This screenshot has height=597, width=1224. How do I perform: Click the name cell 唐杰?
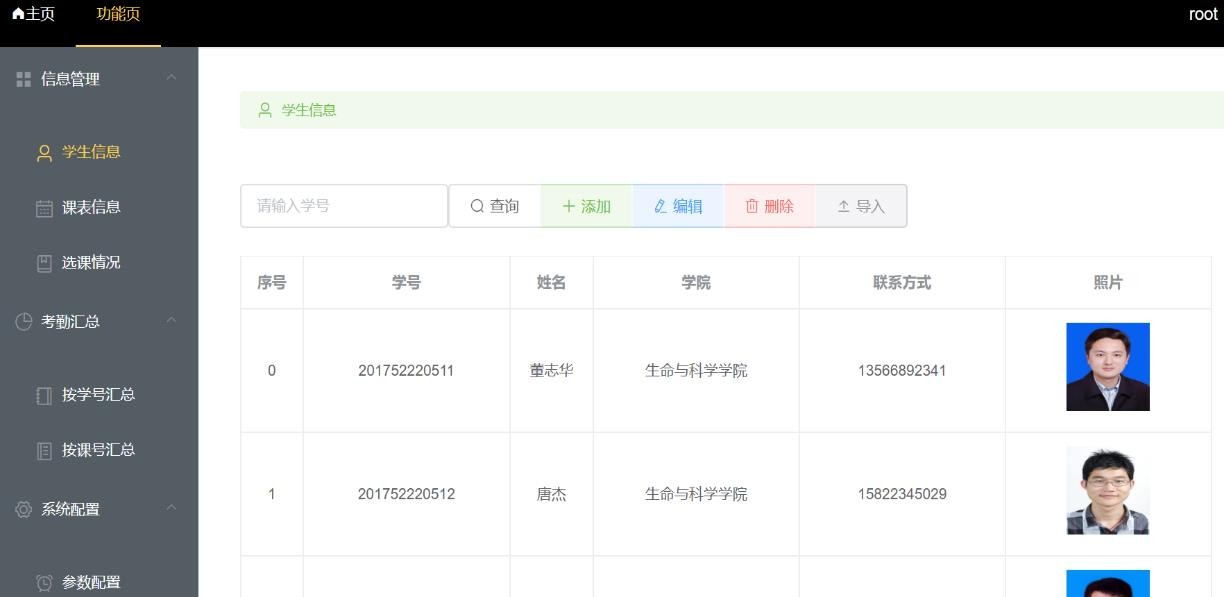(x=551, y=494)
